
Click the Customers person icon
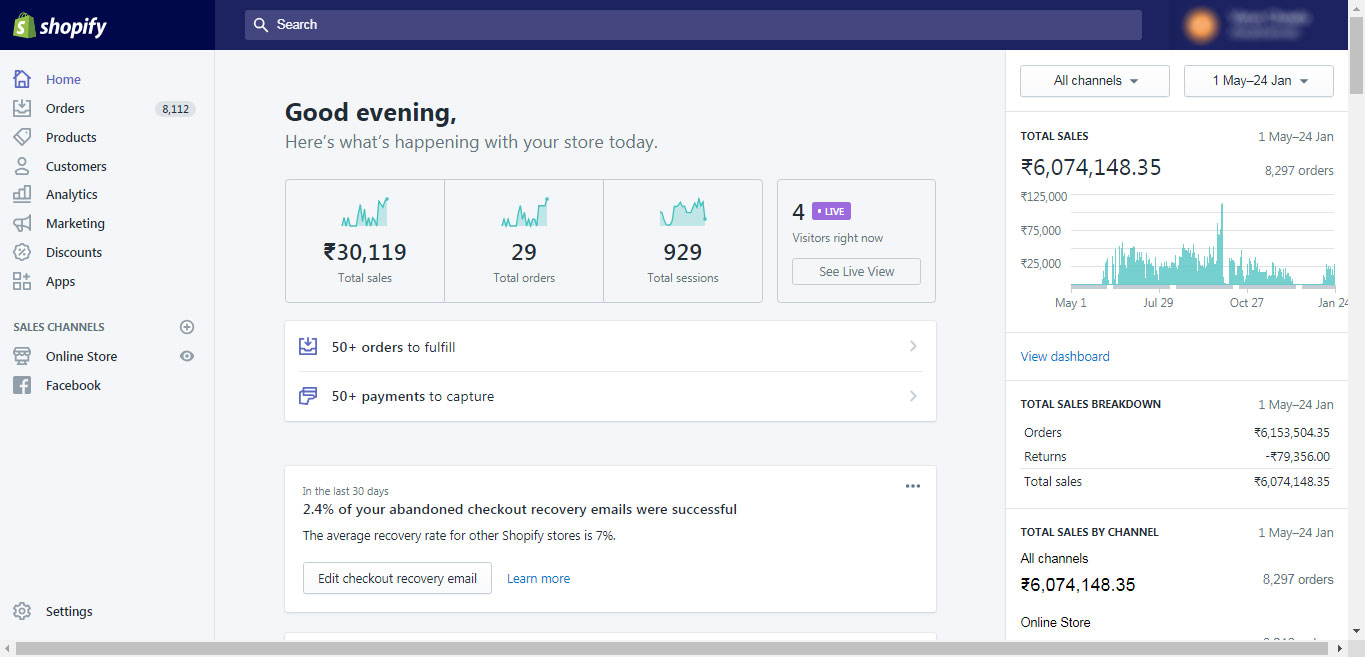pos(22,166)
